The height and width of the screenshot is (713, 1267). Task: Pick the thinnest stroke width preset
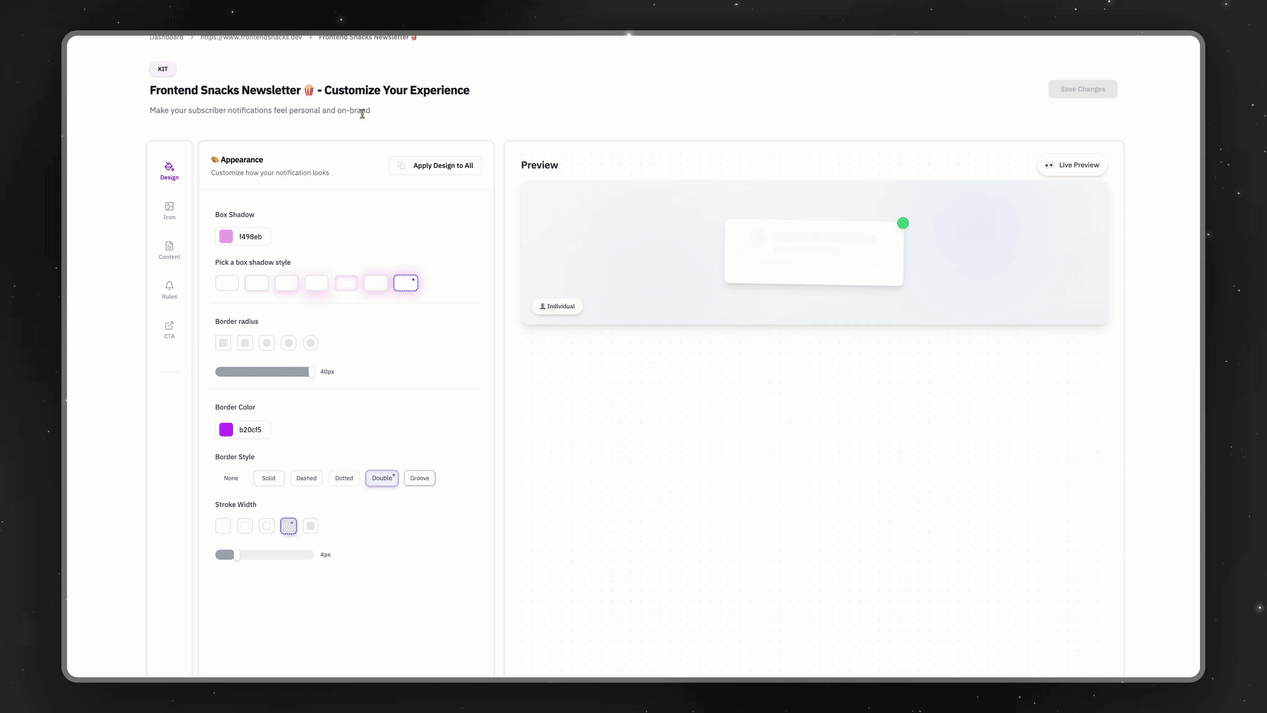coord(223,526)
